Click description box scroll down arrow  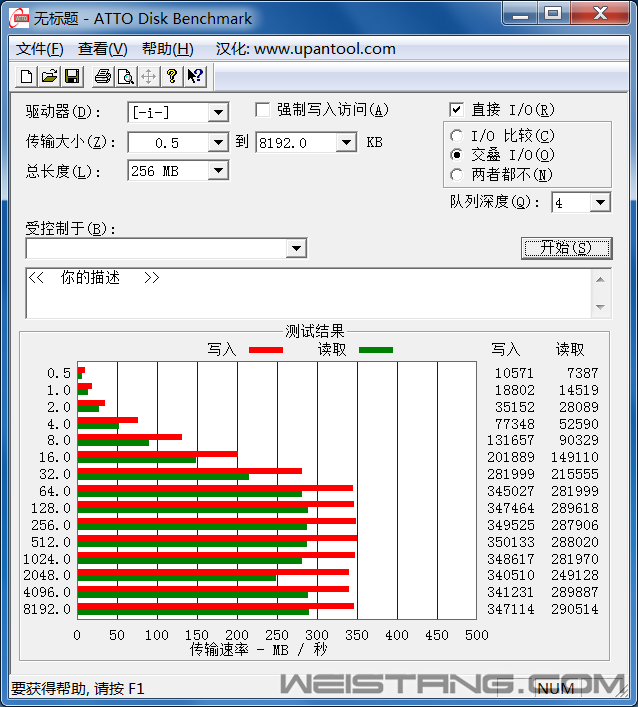click(601, 307)
